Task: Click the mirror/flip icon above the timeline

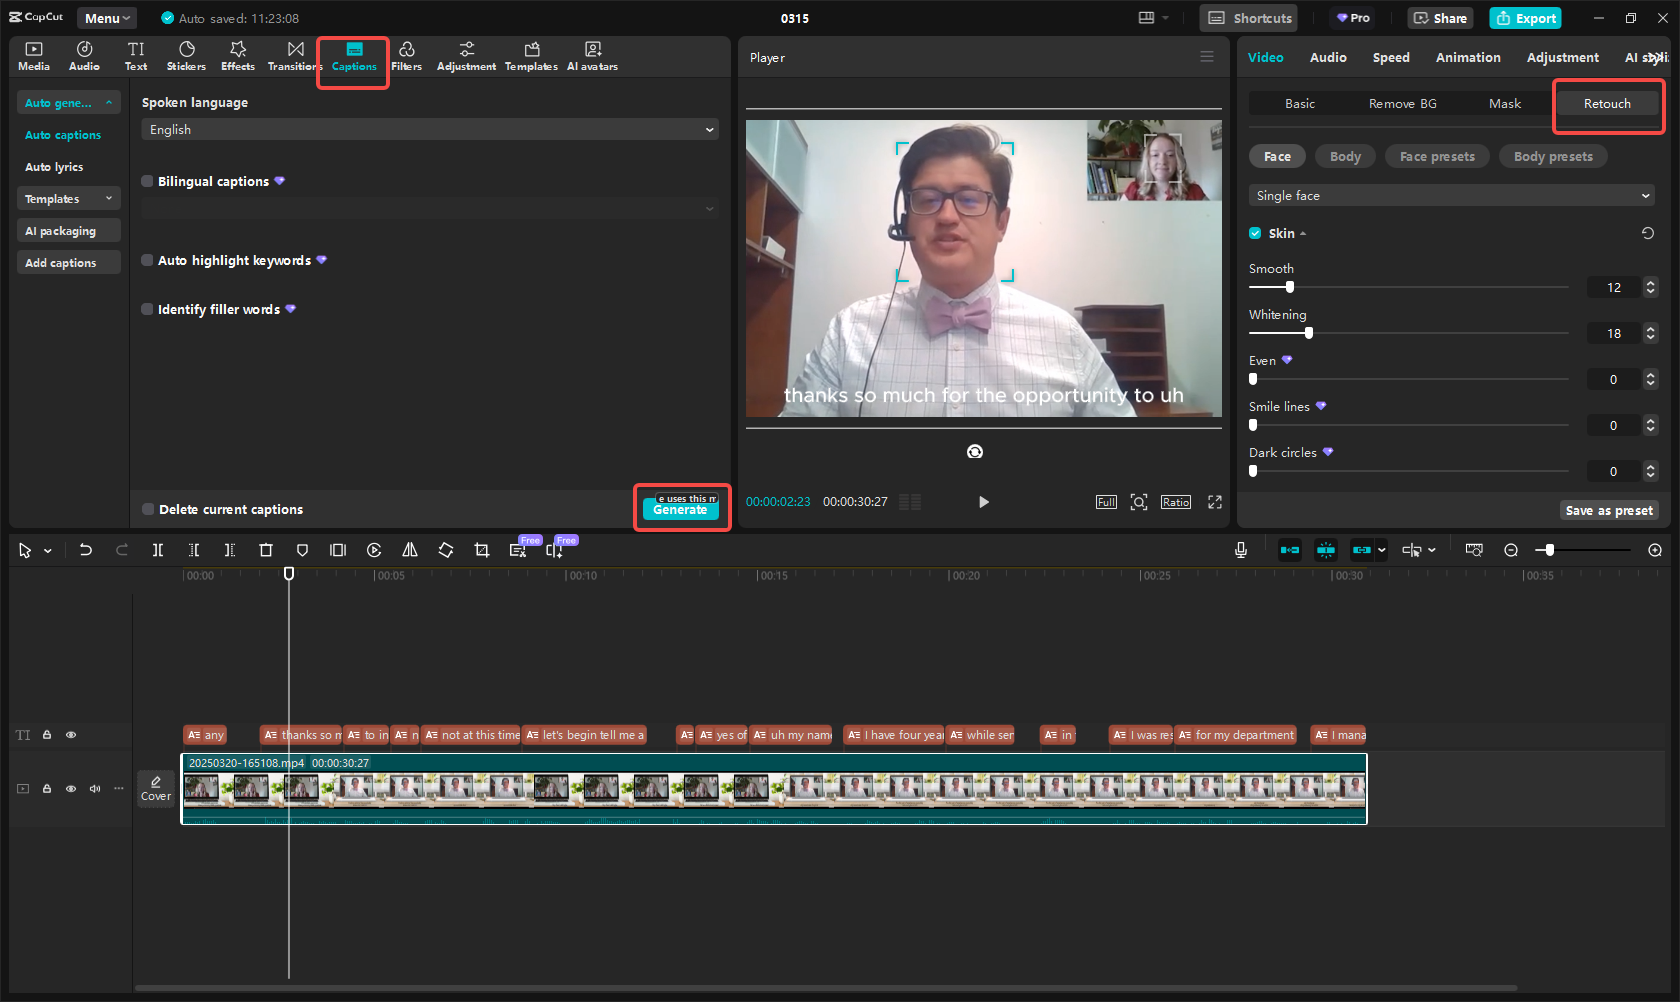Action: [x=409, y=549]
